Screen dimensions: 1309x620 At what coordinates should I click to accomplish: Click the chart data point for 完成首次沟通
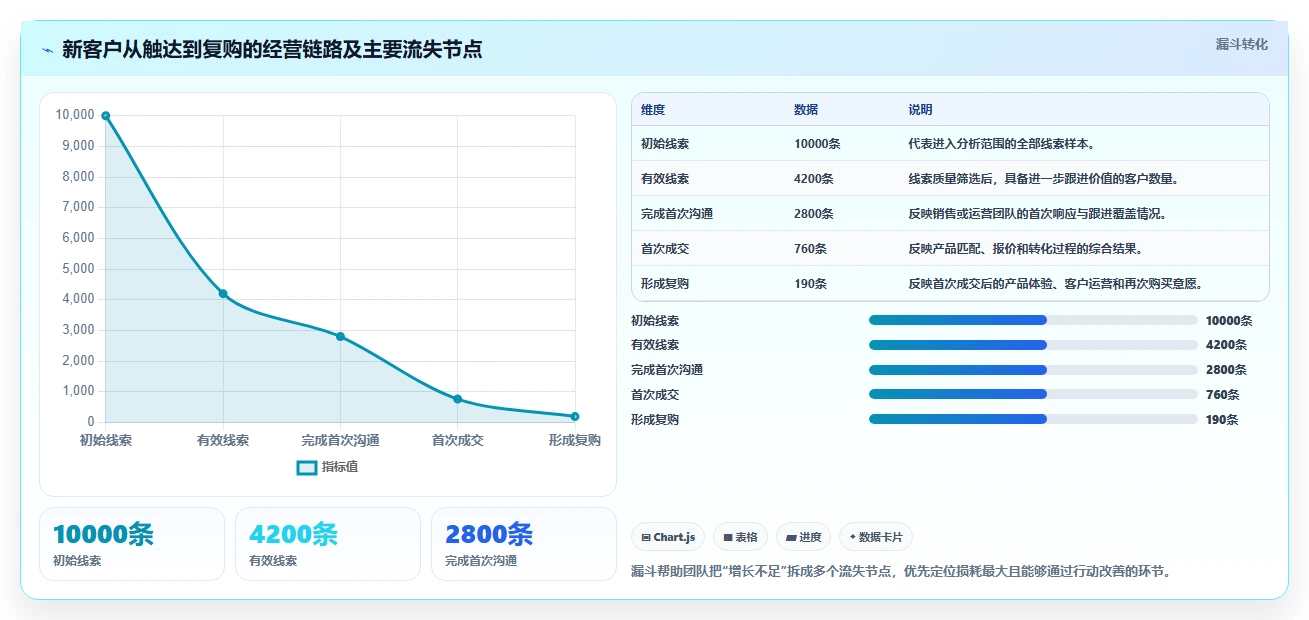point(340,336)
